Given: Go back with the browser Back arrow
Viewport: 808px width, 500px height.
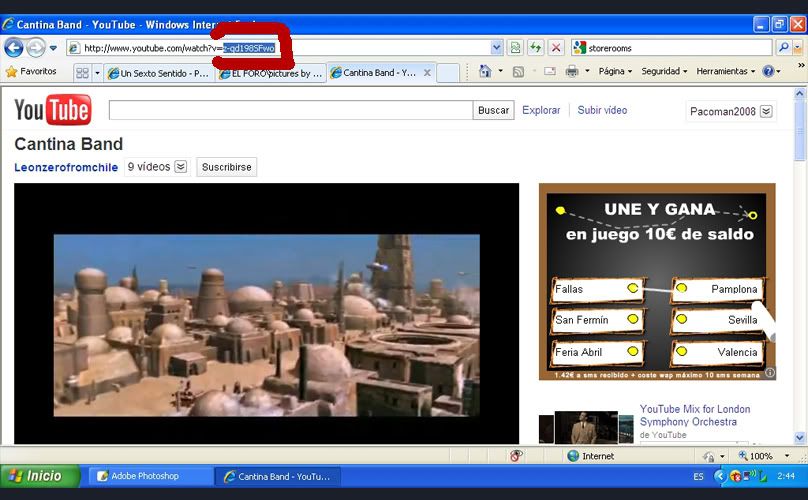Looking at the screenshot, I should pyautogui.click(x=14, y=48).
